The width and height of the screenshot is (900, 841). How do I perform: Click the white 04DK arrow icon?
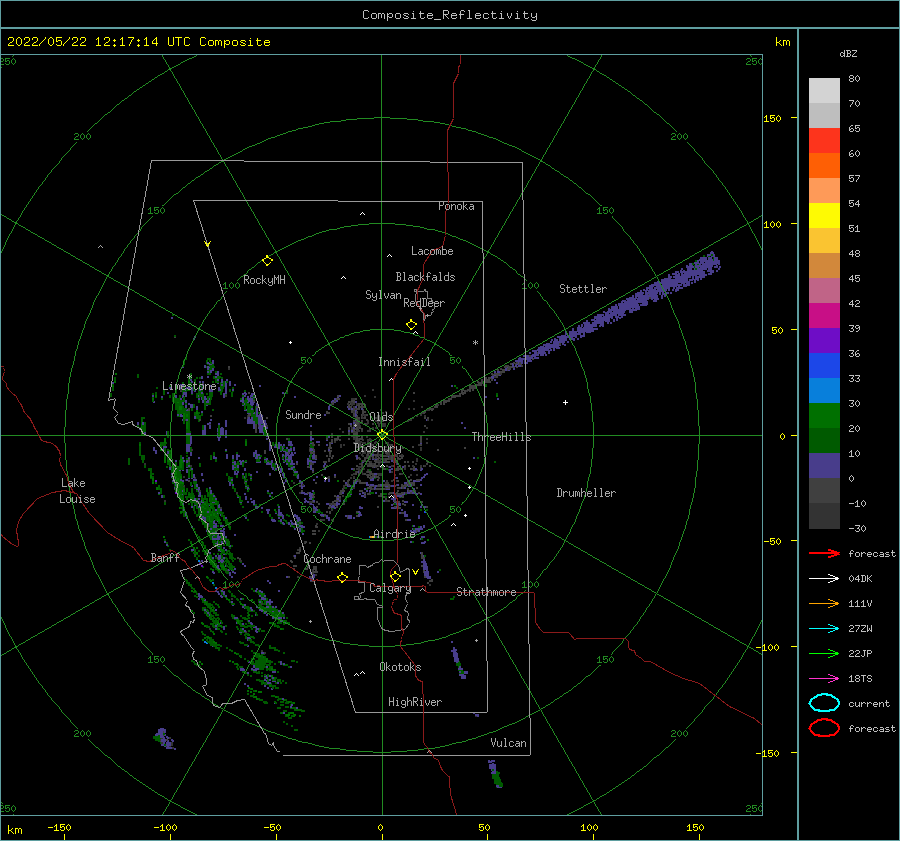click(824, 578)
